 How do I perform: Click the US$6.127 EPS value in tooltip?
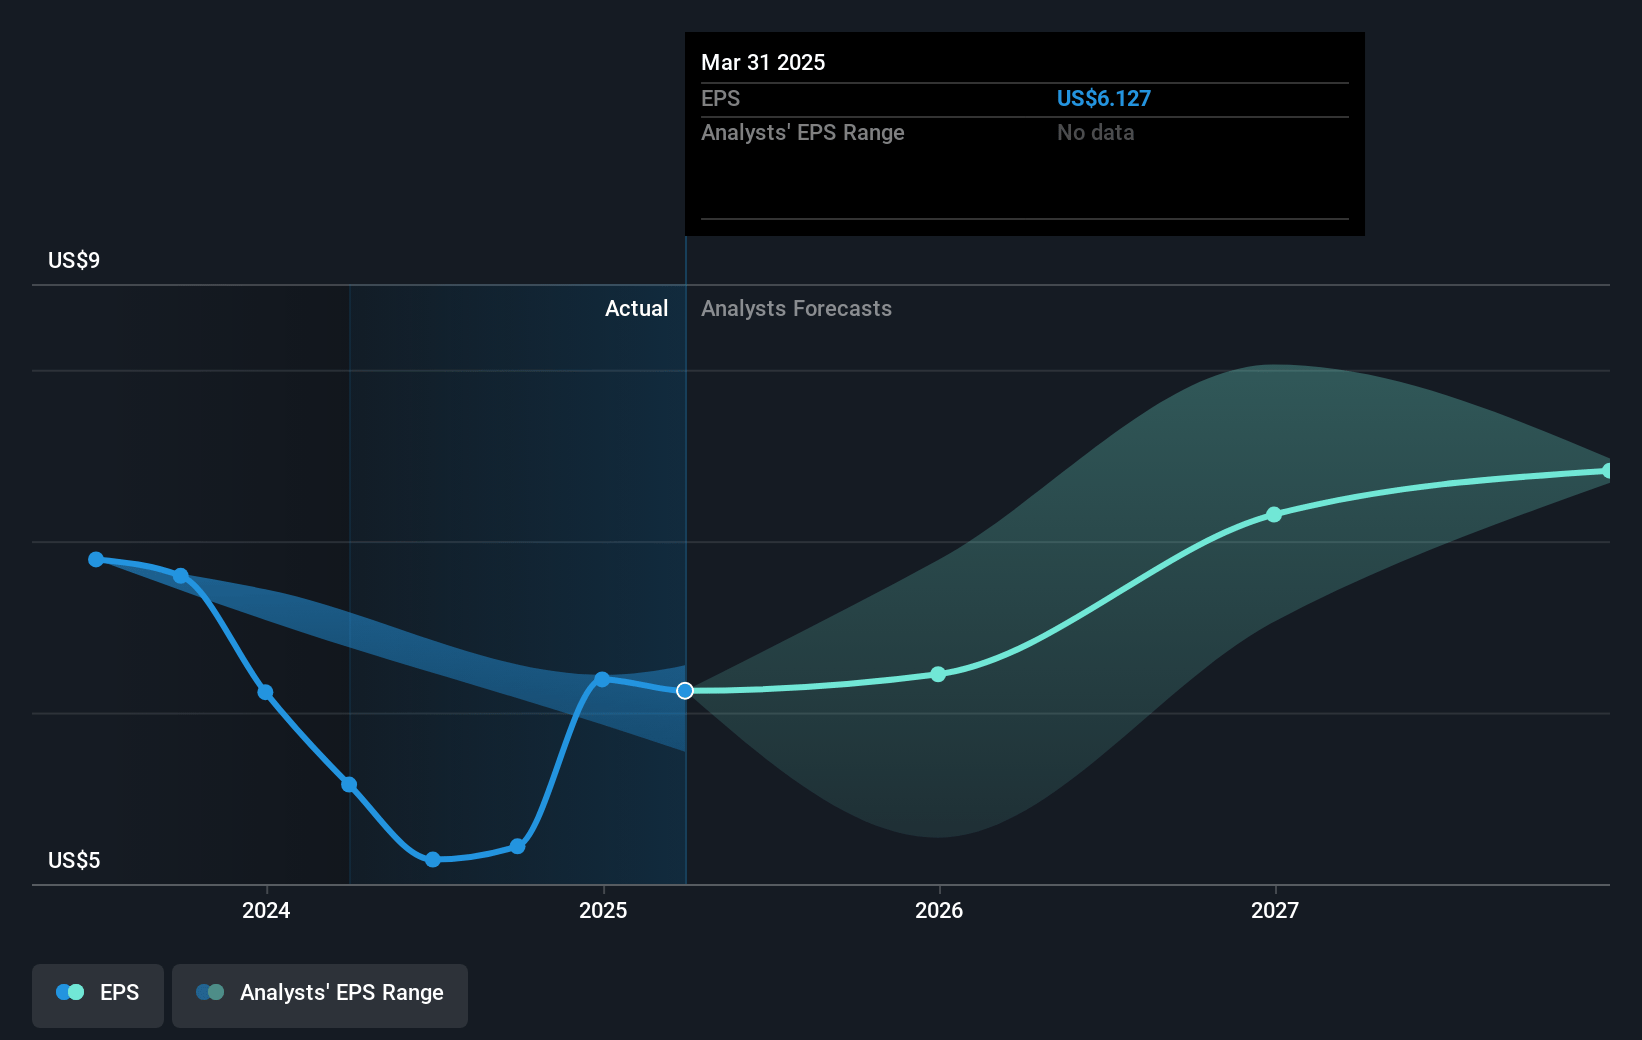click(1104, 98)
